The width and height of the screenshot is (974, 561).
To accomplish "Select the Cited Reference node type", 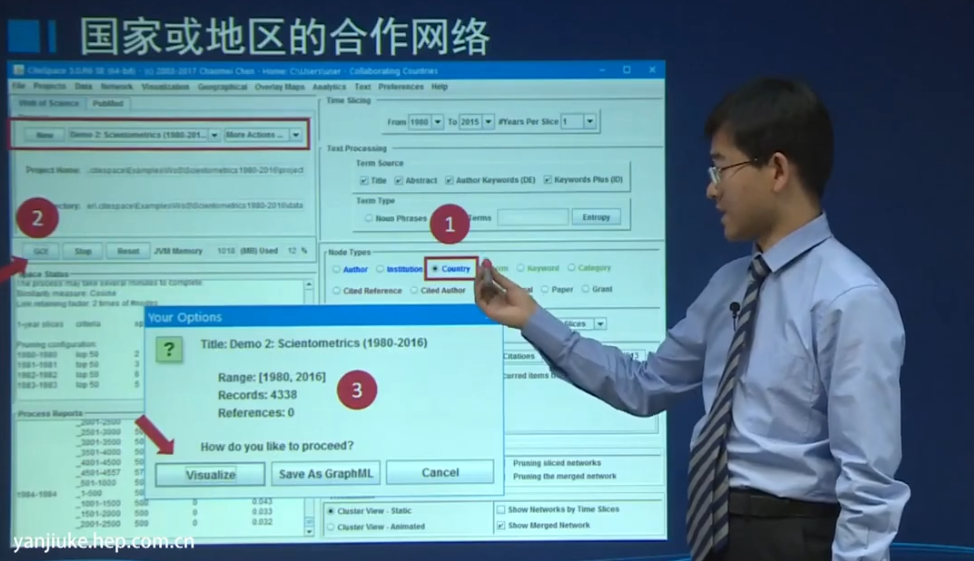I will pyautogui.click(x=336, y=291).
